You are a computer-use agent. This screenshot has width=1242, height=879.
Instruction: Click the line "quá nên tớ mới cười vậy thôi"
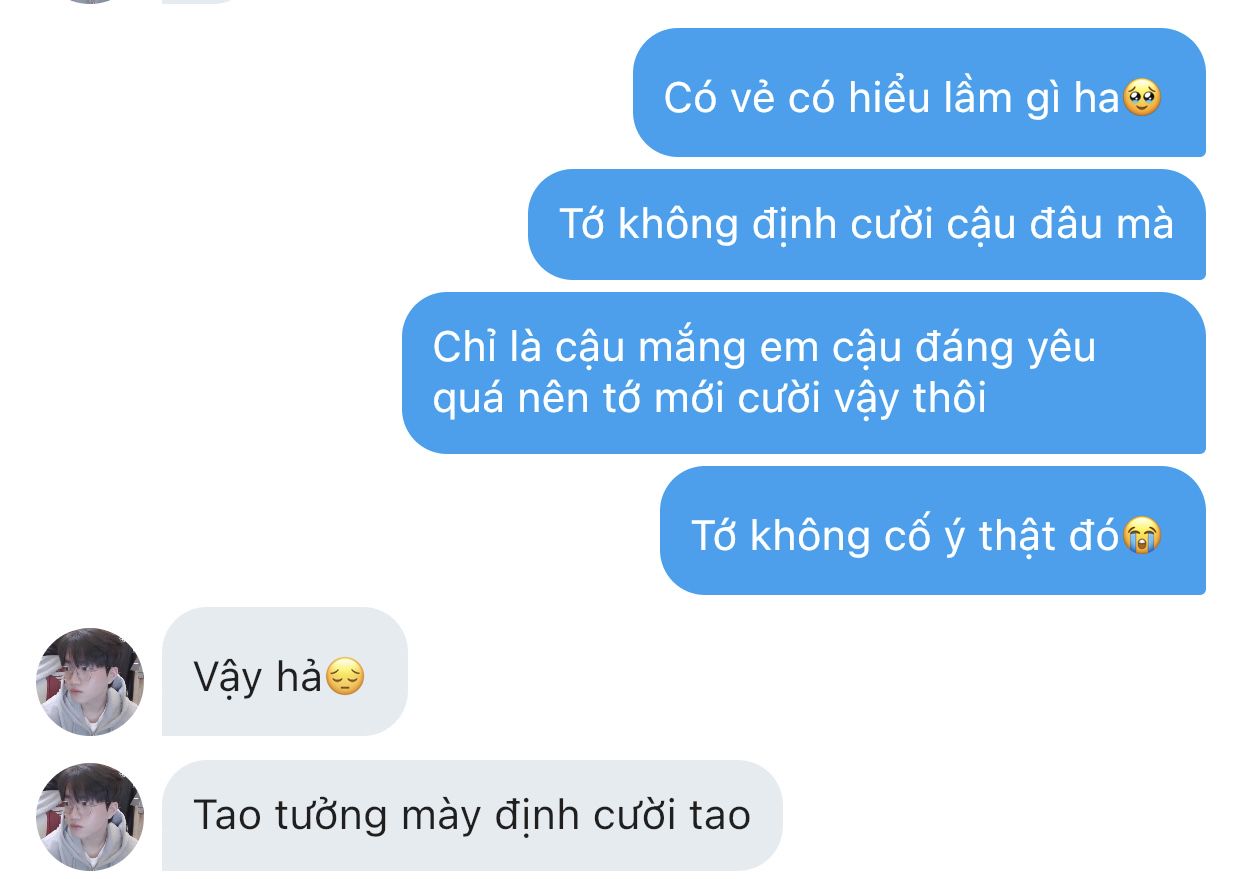pyautogui.click(x=710, y=399)
